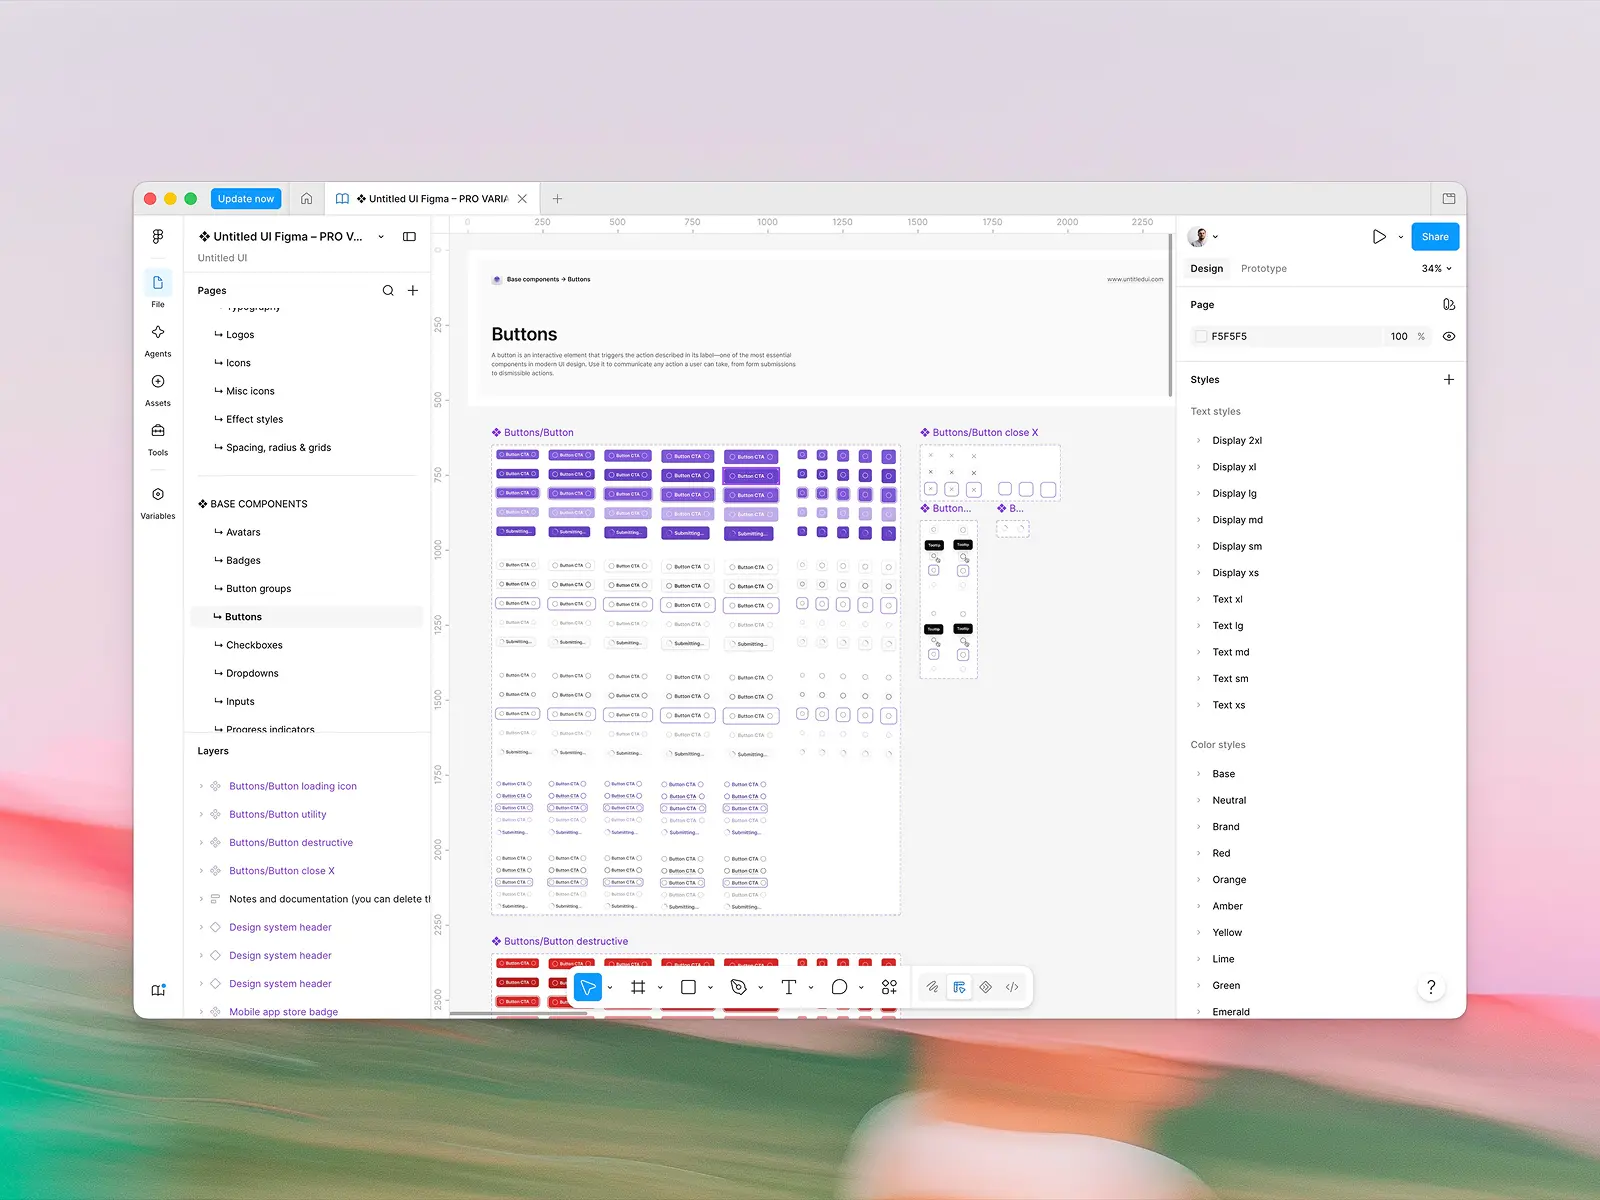Select the Move tool

point(588,987)
